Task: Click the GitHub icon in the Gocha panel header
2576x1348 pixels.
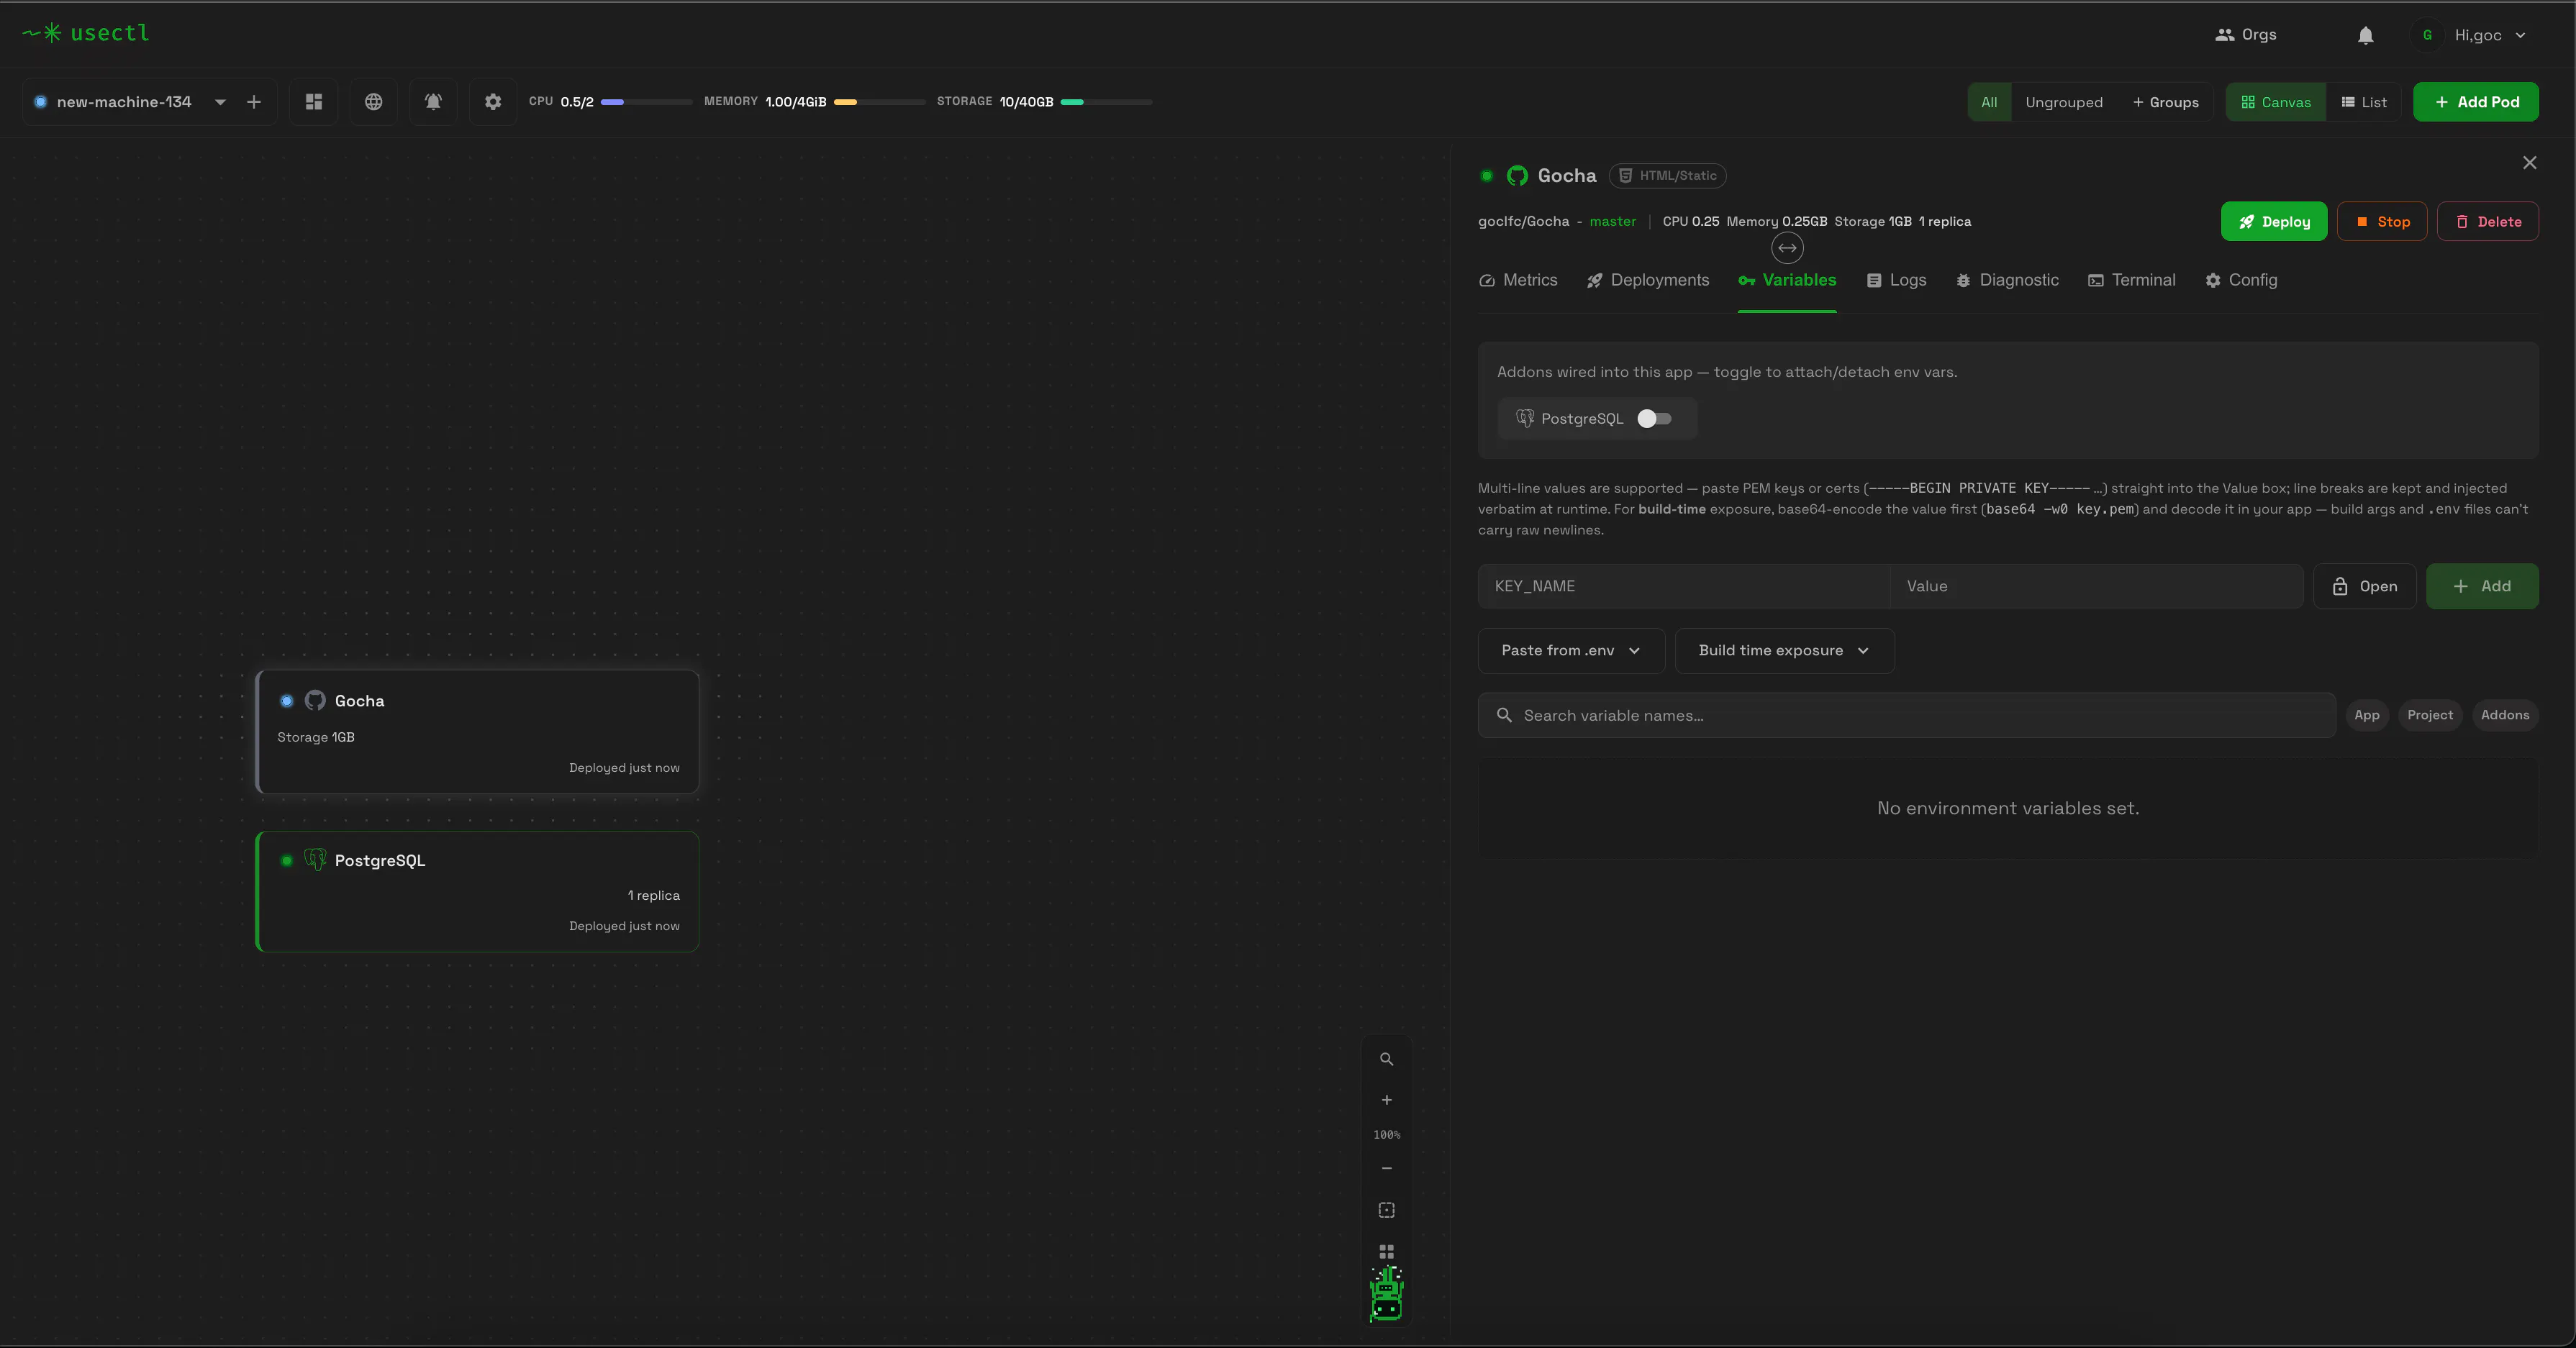Action: coord(1517,176)
